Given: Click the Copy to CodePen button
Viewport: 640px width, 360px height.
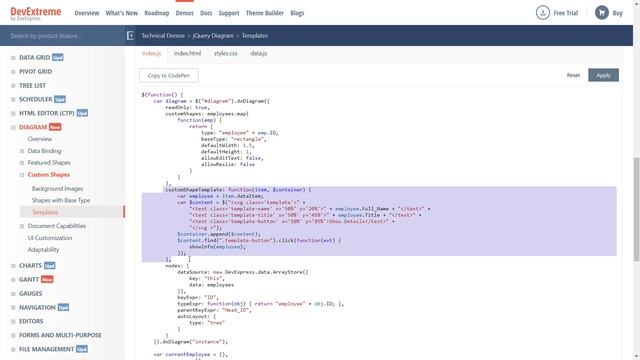Looking at the screenshot, I should coord(169,76).
